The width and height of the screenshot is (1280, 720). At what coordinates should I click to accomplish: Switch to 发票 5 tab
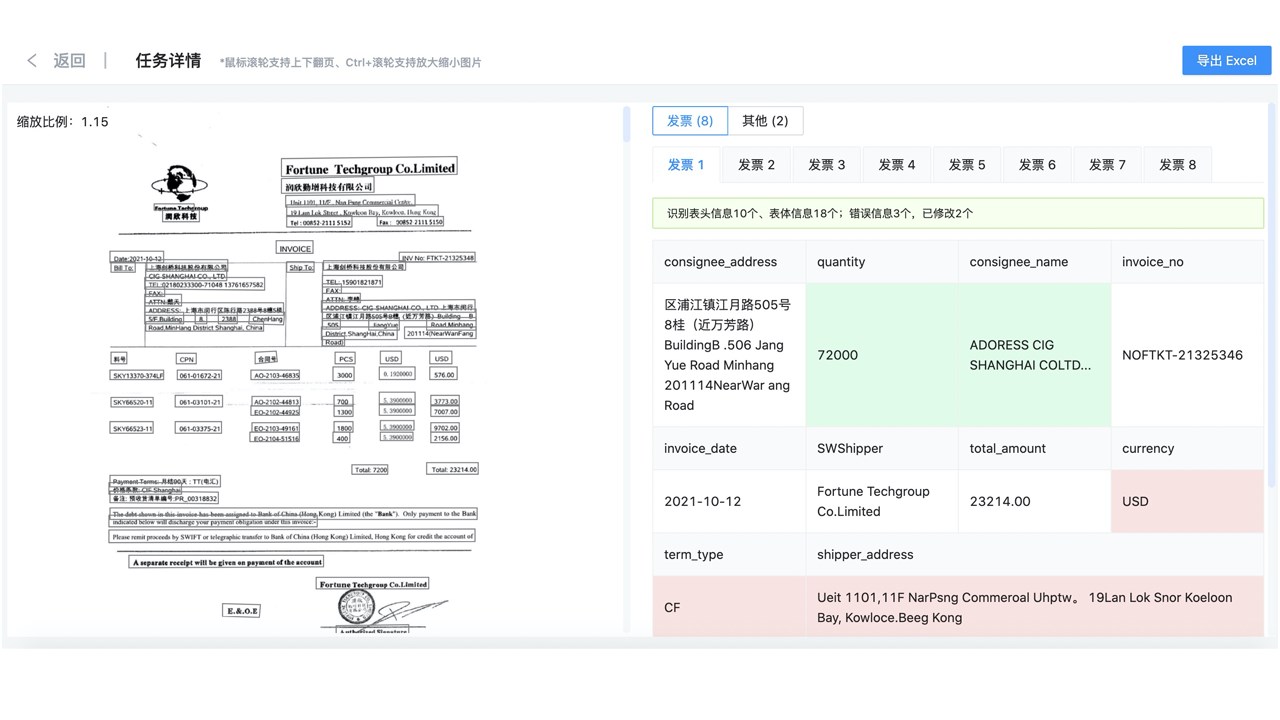(967, 165)
